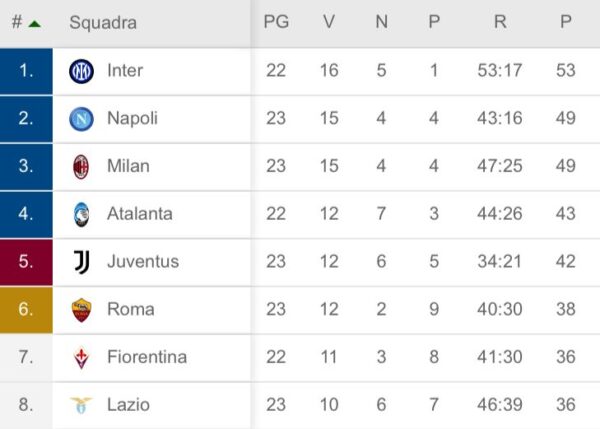
Task: Click the Roma club crest icon
Action: click(x=81, y=310)
